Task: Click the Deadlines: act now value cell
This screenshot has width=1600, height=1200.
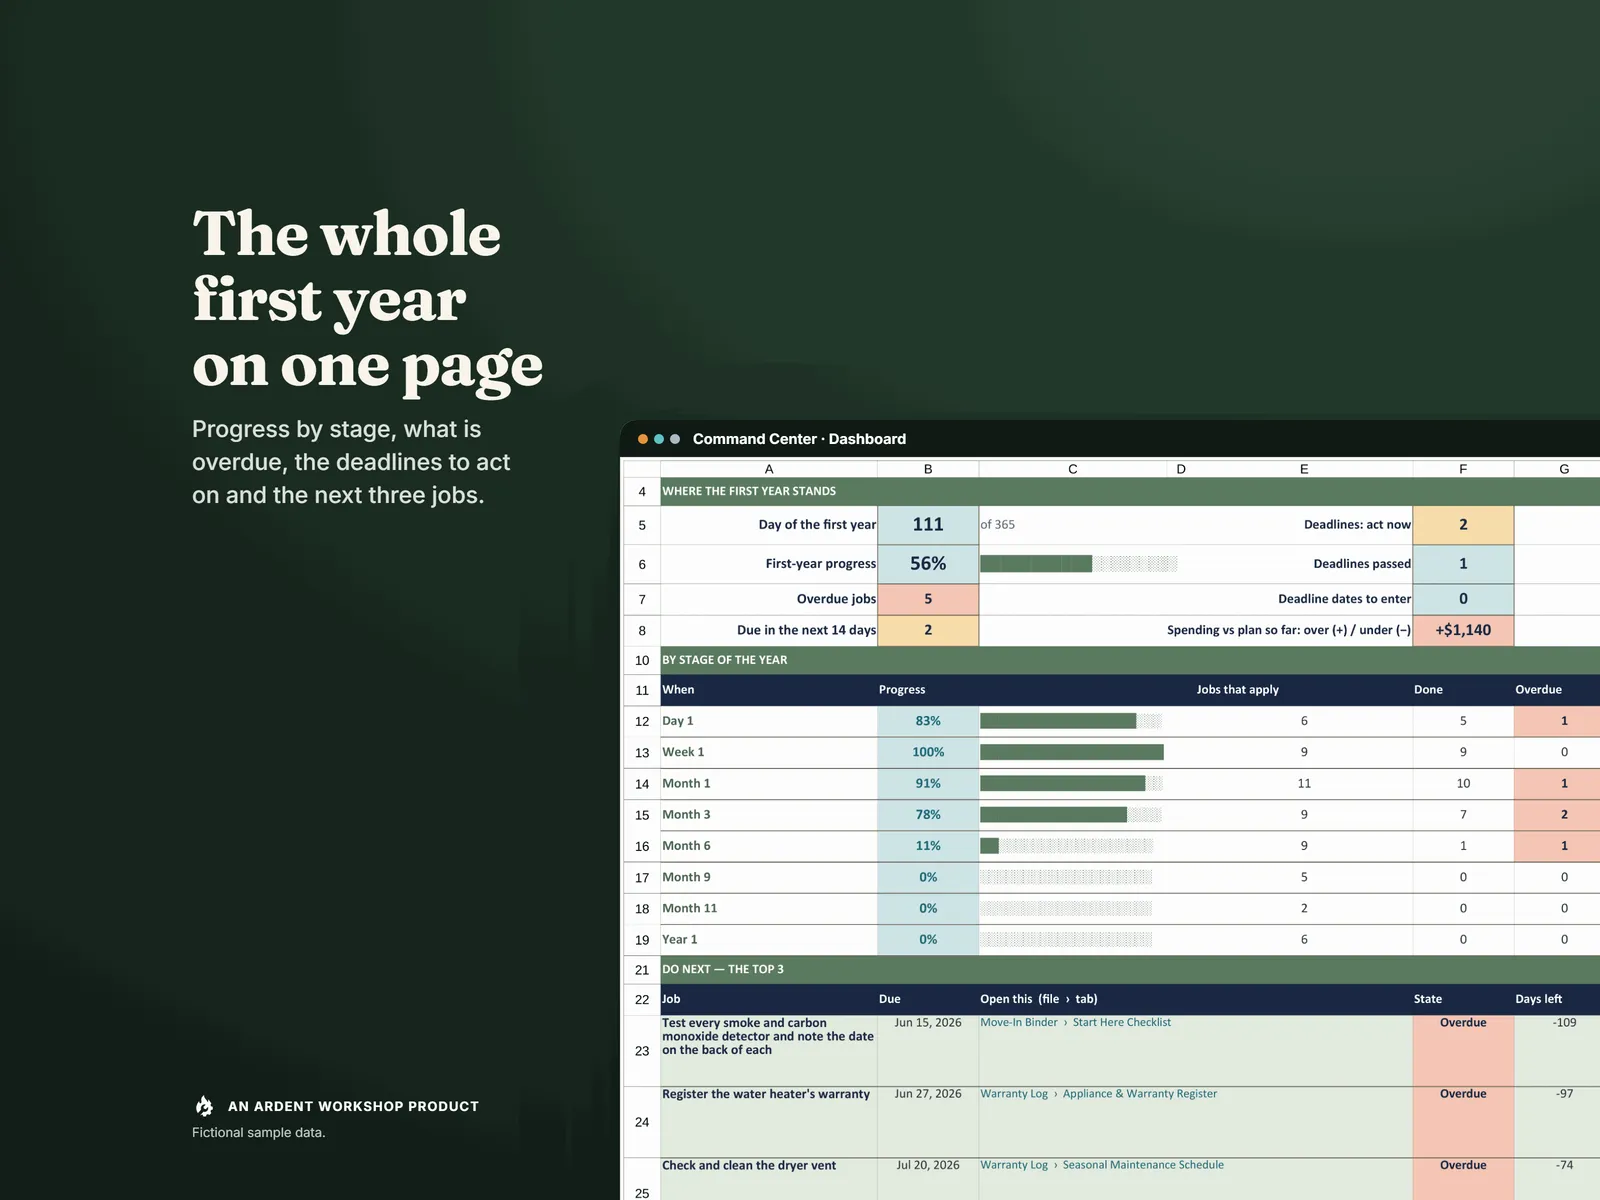Action: [1463, 525]
